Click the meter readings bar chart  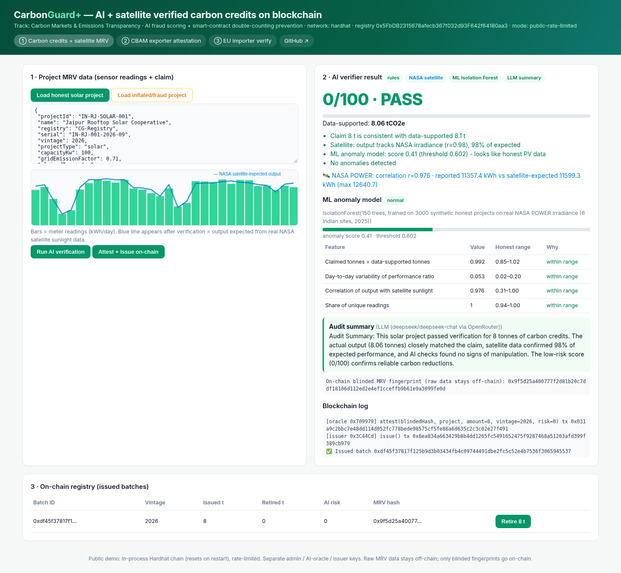coord(164,198)
